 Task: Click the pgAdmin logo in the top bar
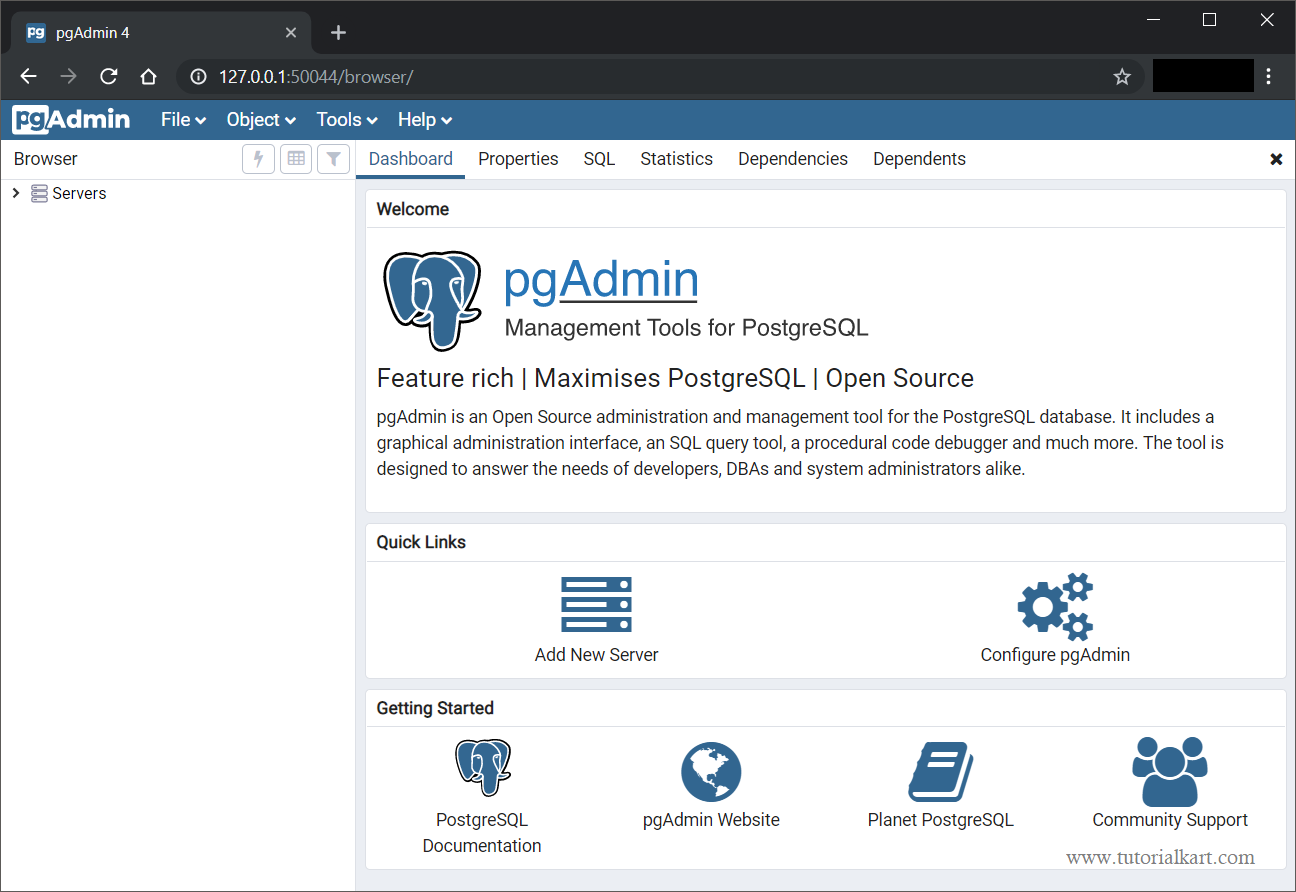click(70, 119)
